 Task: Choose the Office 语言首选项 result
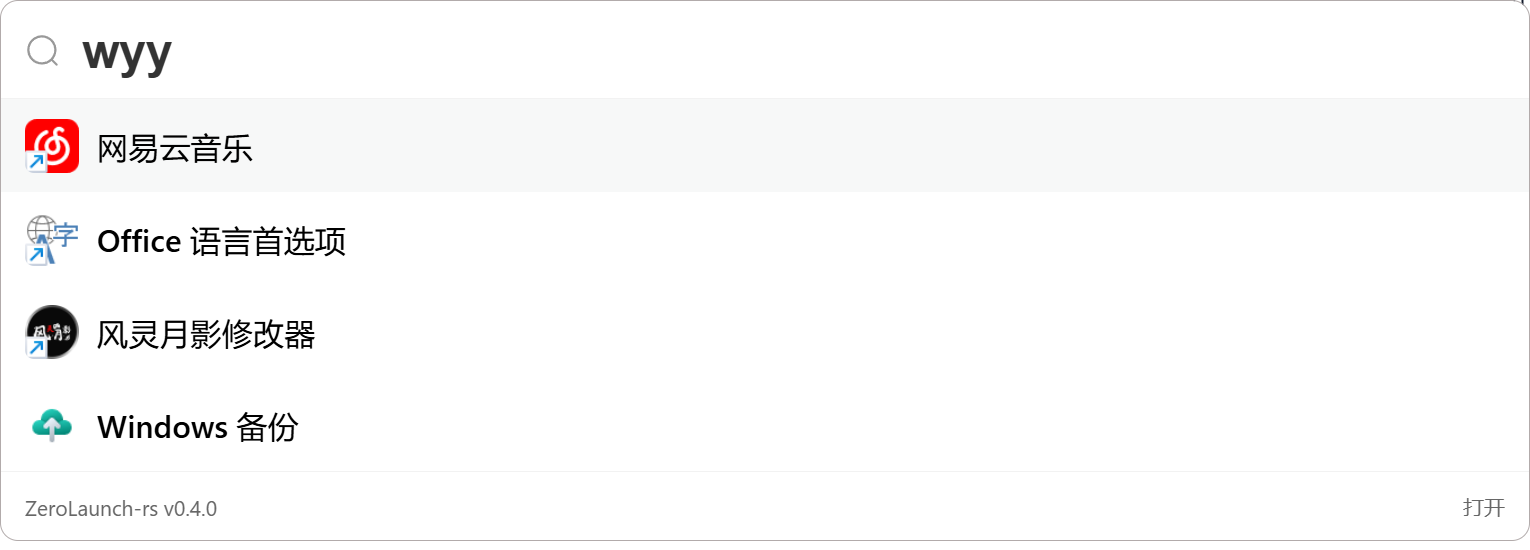point(221,242)
